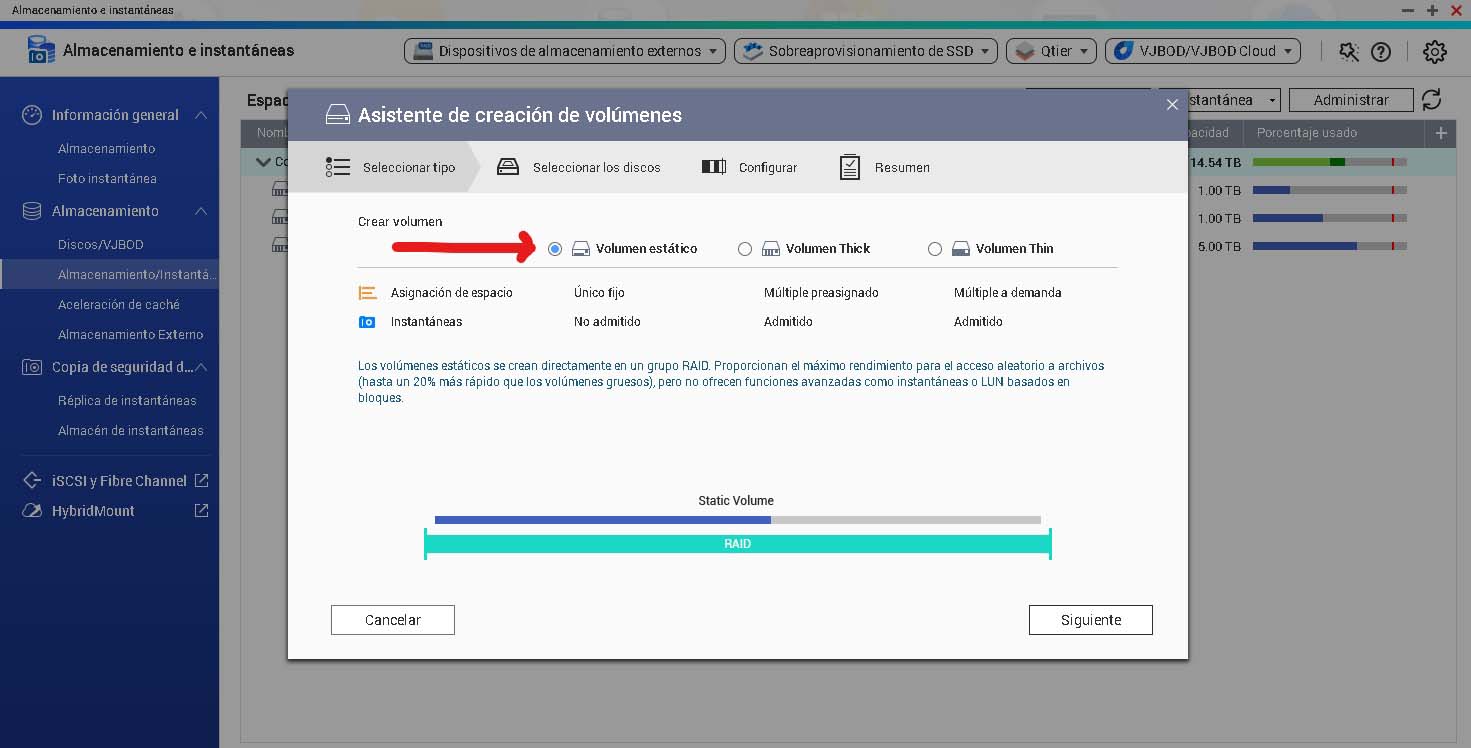Go to Aceleración de caché sidebar item
1471x748 pixels.
pos(118,305)
